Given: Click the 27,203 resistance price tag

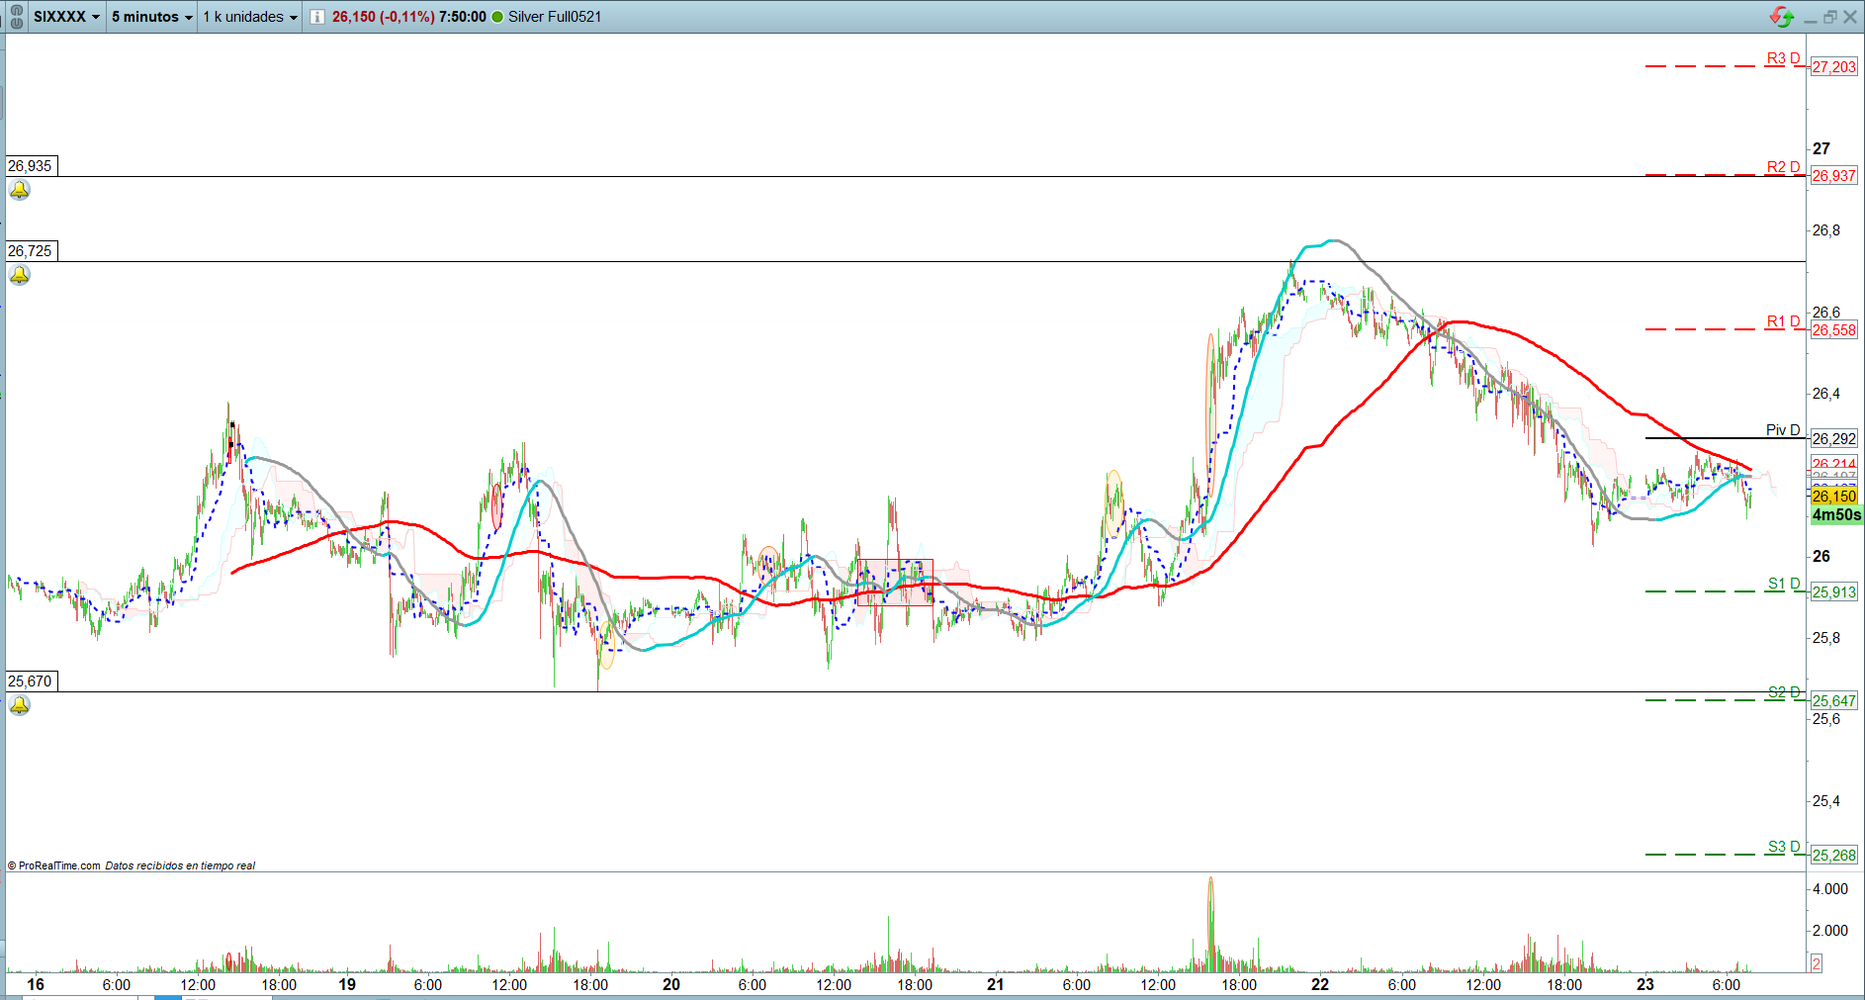Looking at the screenshot, I should 1834,67.
